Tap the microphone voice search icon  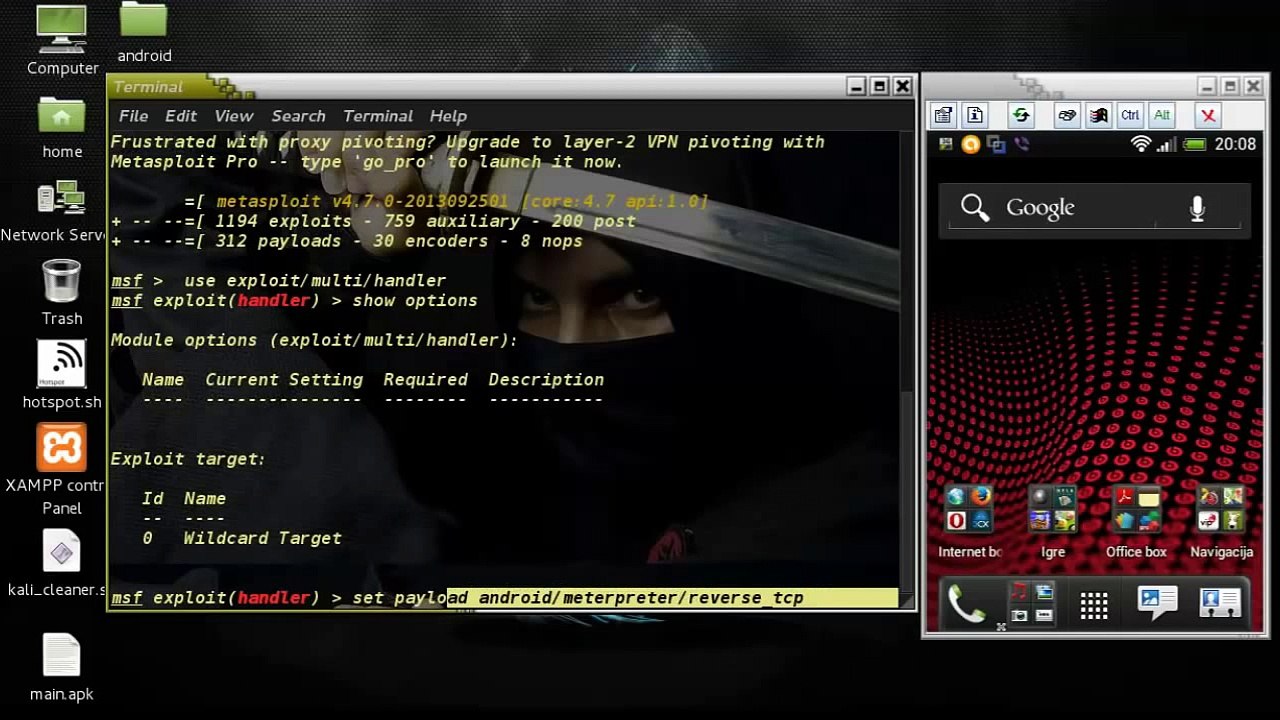(x=1197, y=208)
